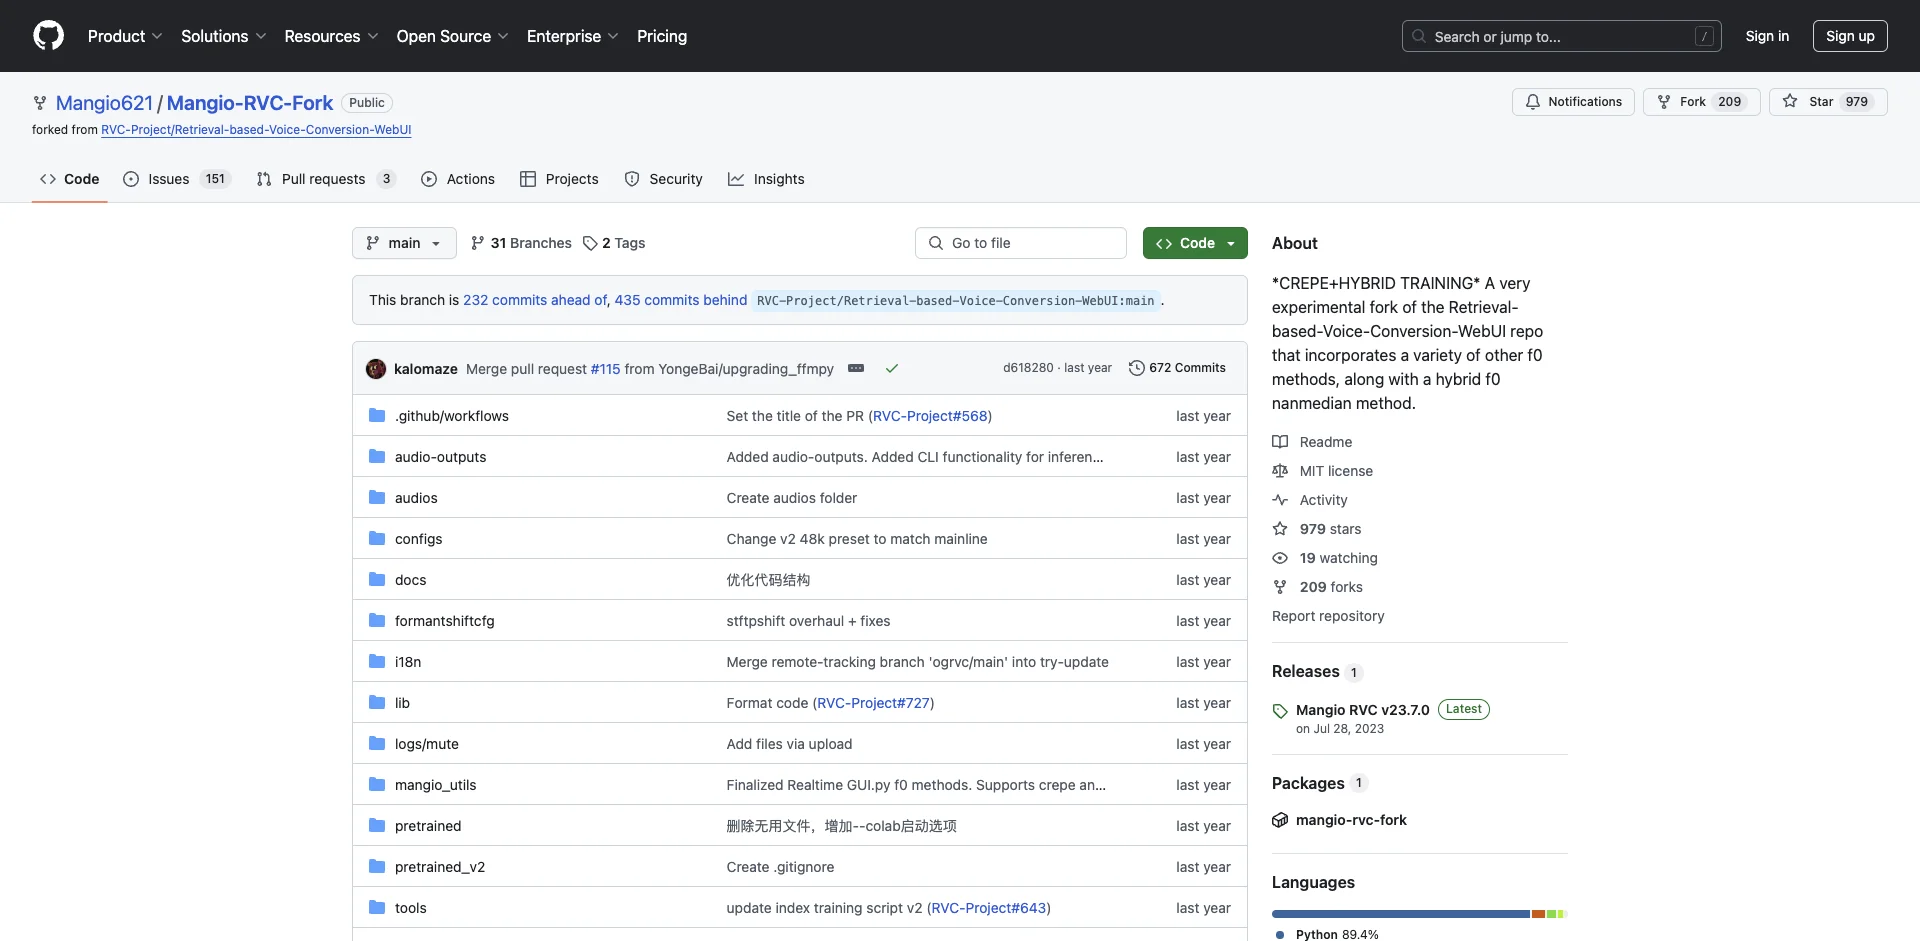The height and width of the screenshot is (941, 1920).
Task: Open the docs folder
Action: (x=410, y=580)
